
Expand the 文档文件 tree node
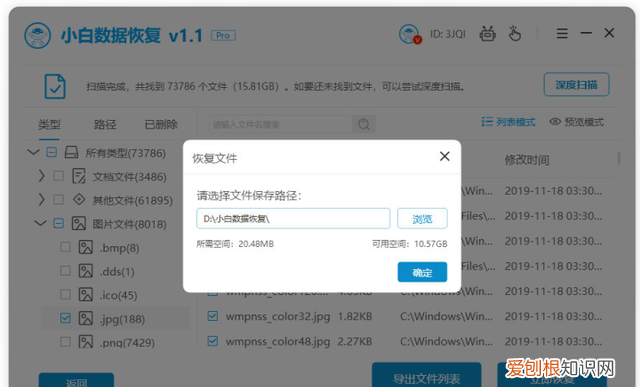pos(41,176)
